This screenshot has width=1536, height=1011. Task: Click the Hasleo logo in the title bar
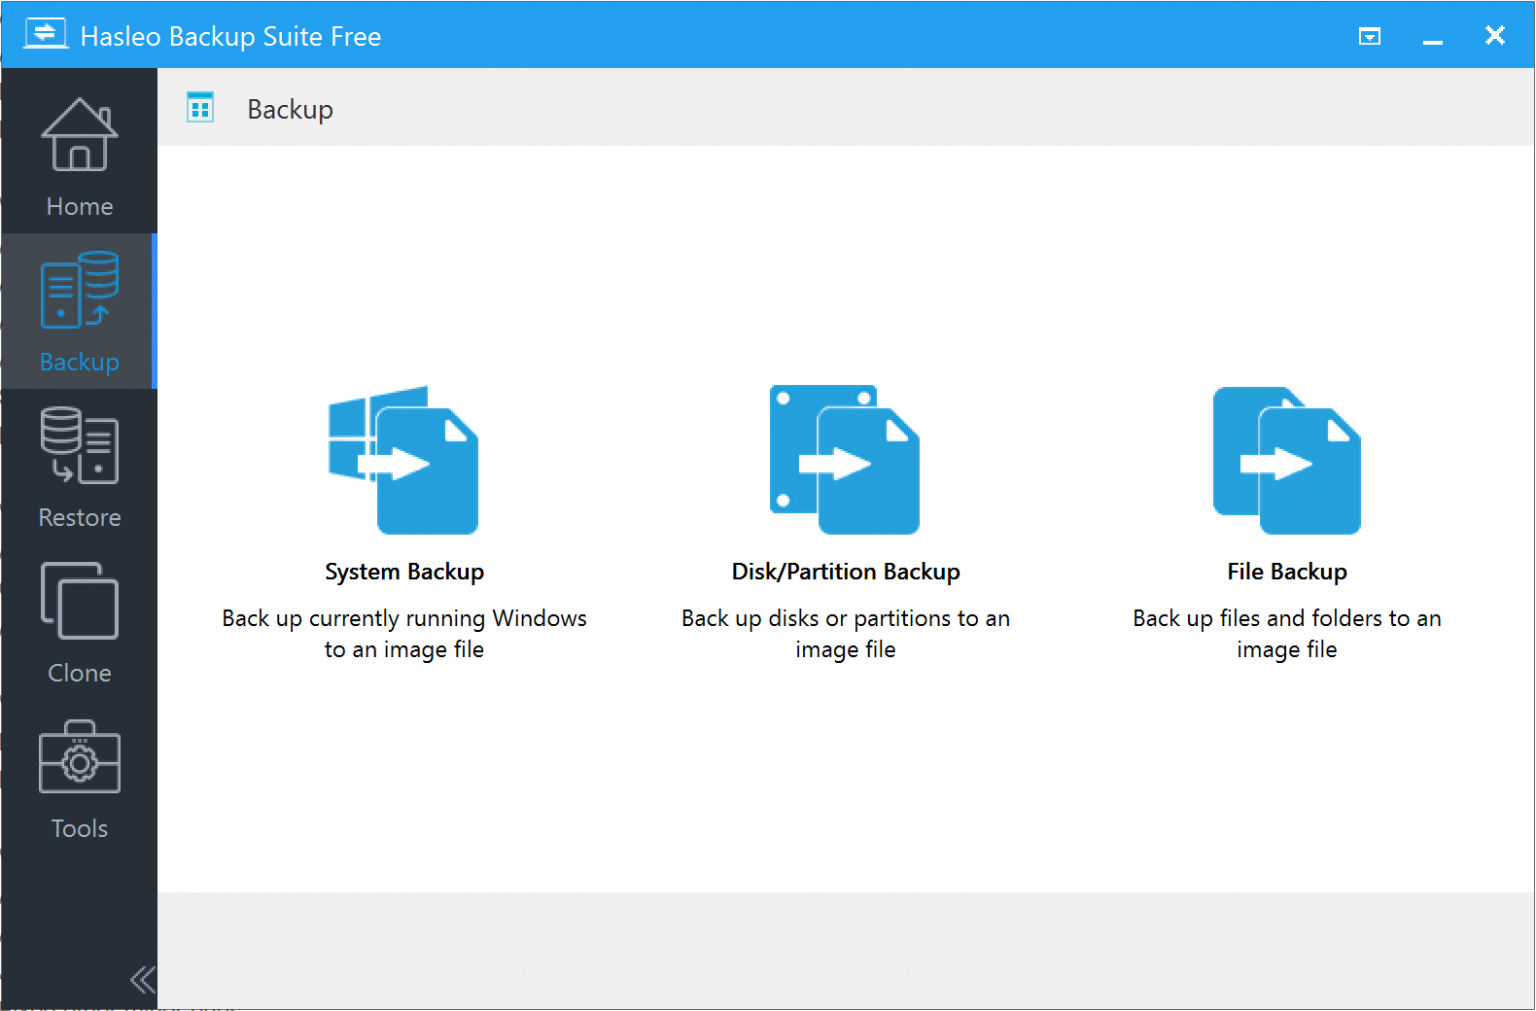click(45, 33)
